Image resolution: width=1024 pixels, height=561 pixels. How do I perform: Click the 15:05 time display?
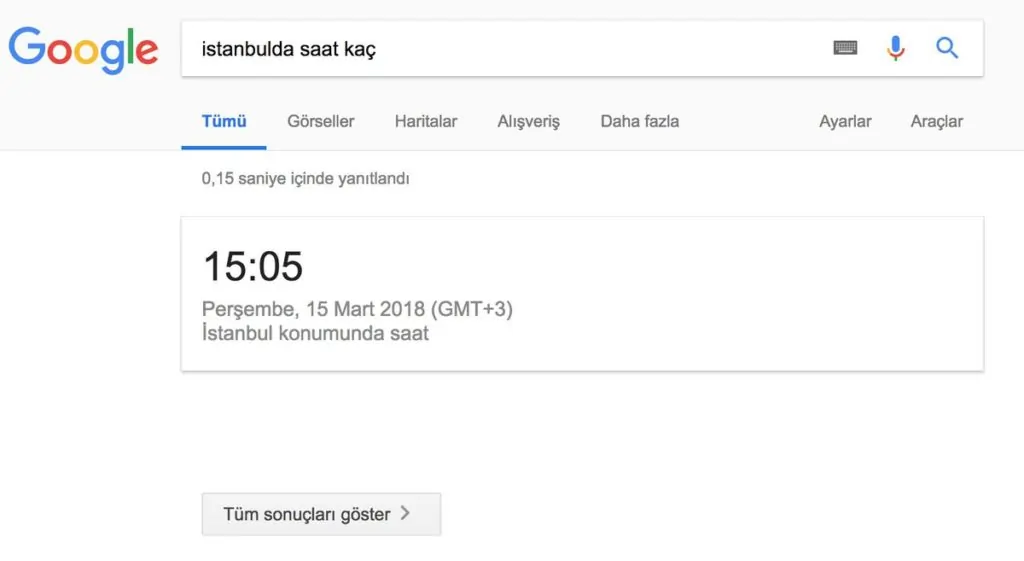[253, 267]
